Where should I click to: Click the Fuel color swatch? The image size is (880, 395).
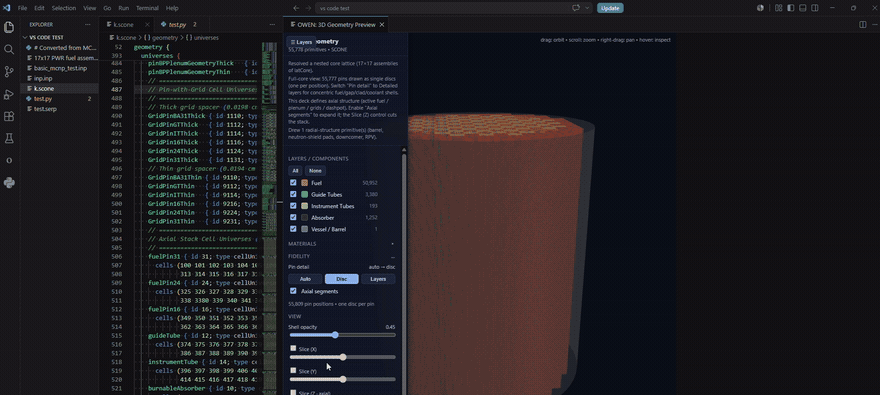(x=304, y=183)
